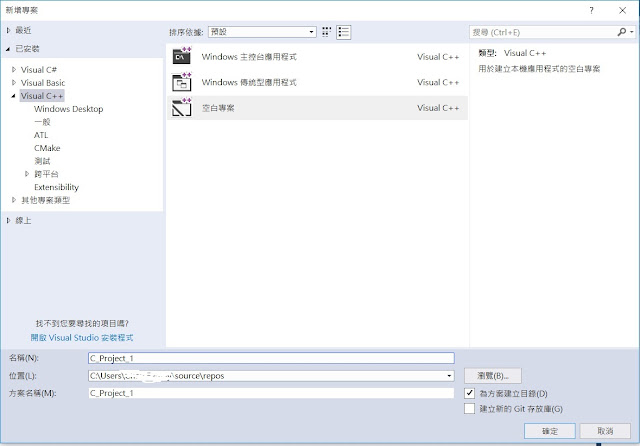640x446 pixels.
Task: Click the 其他專案類型 tree label
Action: (46, 200)
